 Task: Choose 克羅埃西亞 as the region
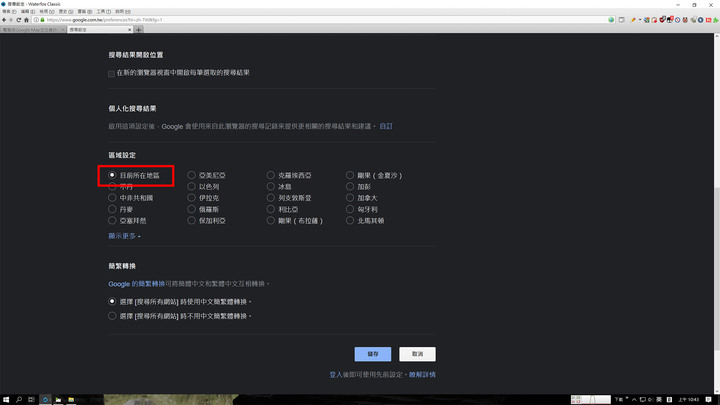tap(270, 175)
